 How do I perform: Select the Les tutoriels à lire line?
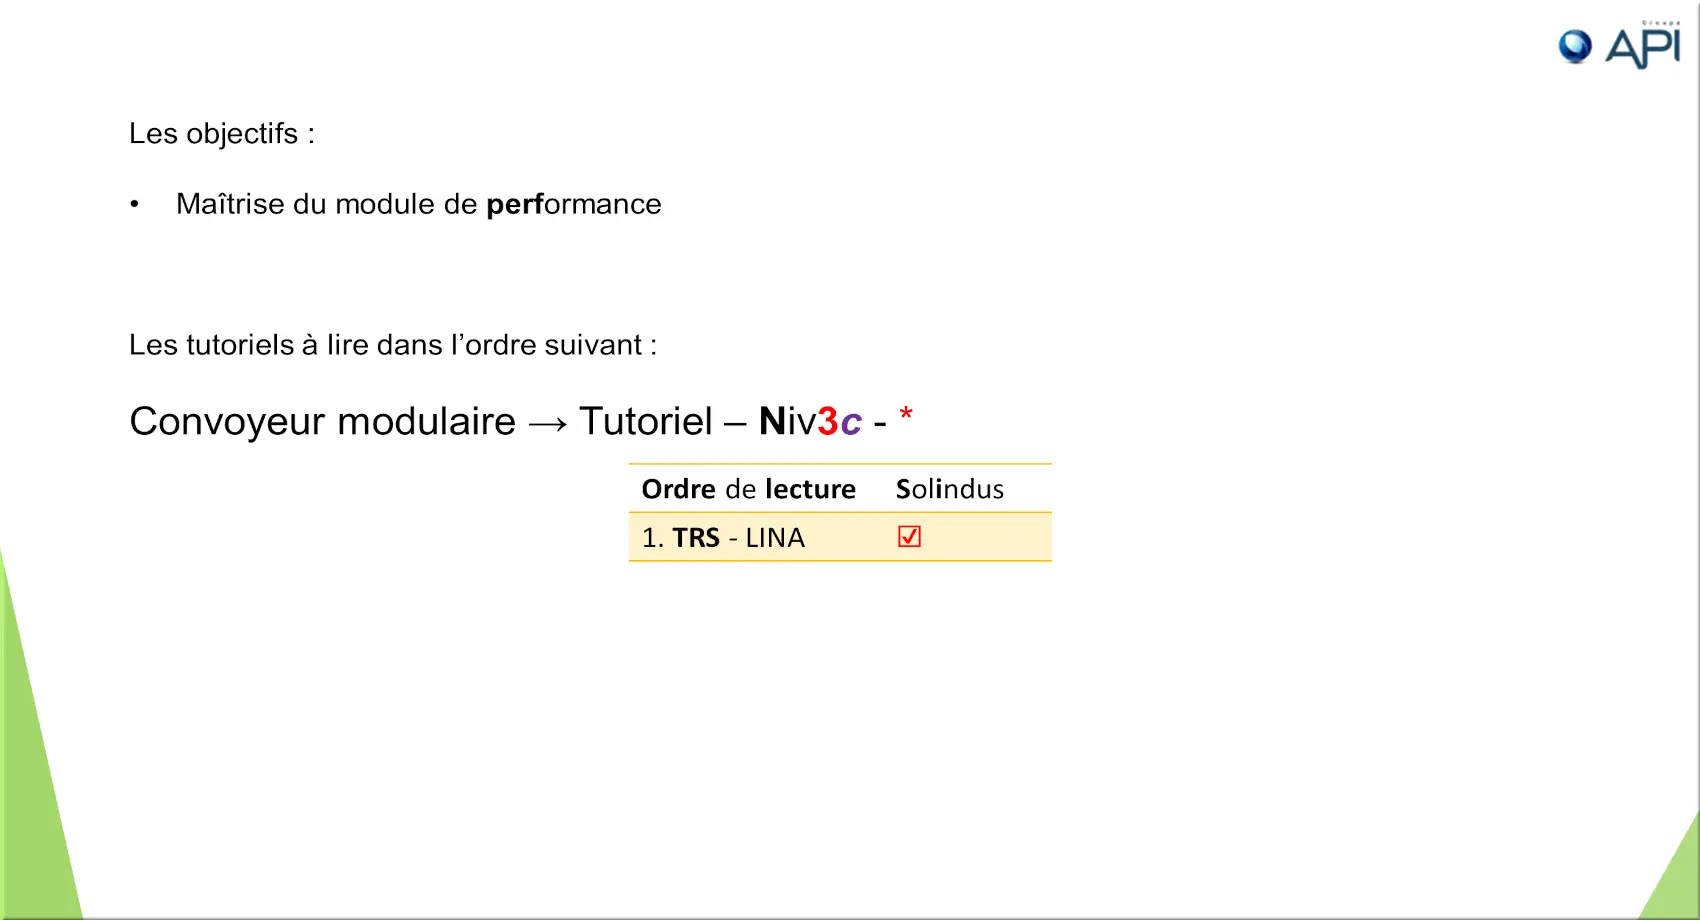[x=393, y=345]
